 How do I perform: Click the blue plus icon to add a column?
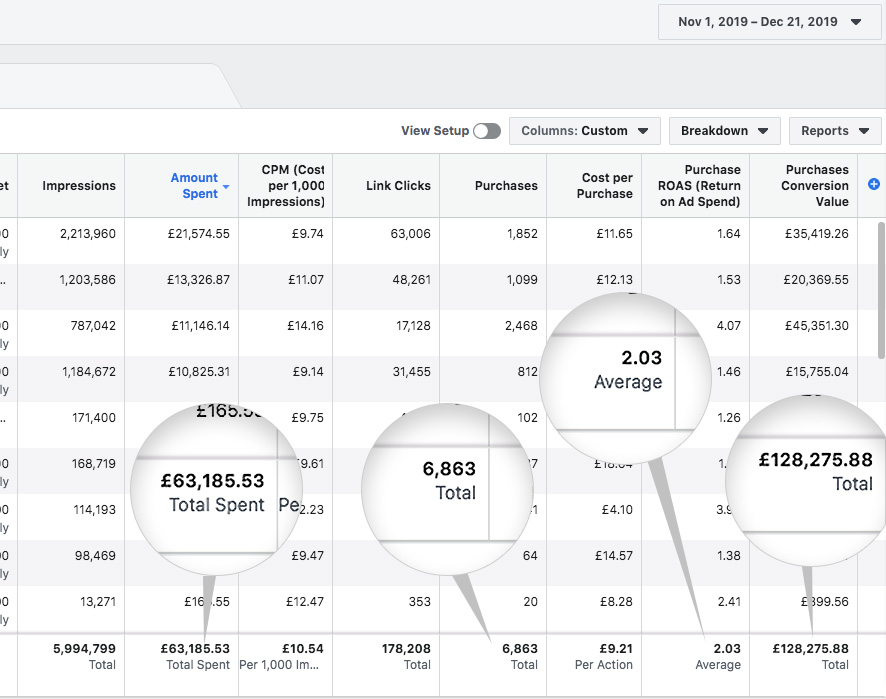point(872,183)
